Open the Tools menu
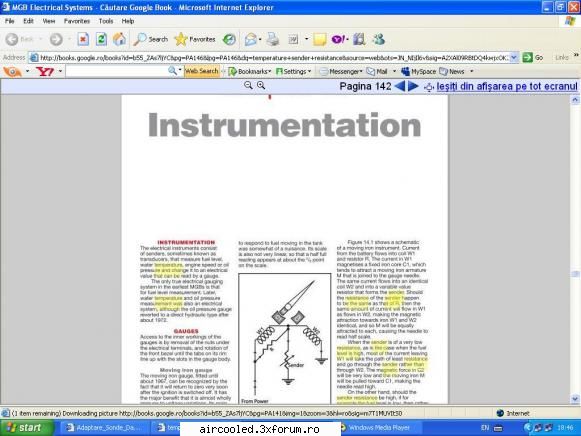Image resolution: width=581 pixels, height=436 pixels. pos(106,21)
